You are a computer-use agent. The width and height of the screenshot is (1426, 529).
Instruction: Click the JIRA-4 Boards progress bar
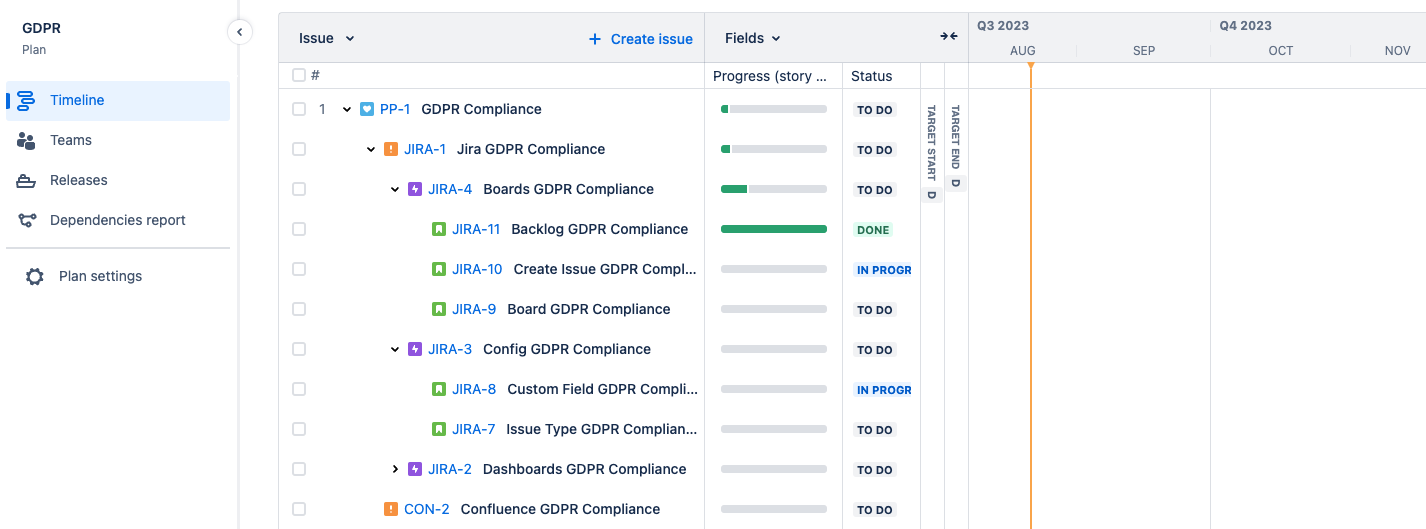pos(774,189)
